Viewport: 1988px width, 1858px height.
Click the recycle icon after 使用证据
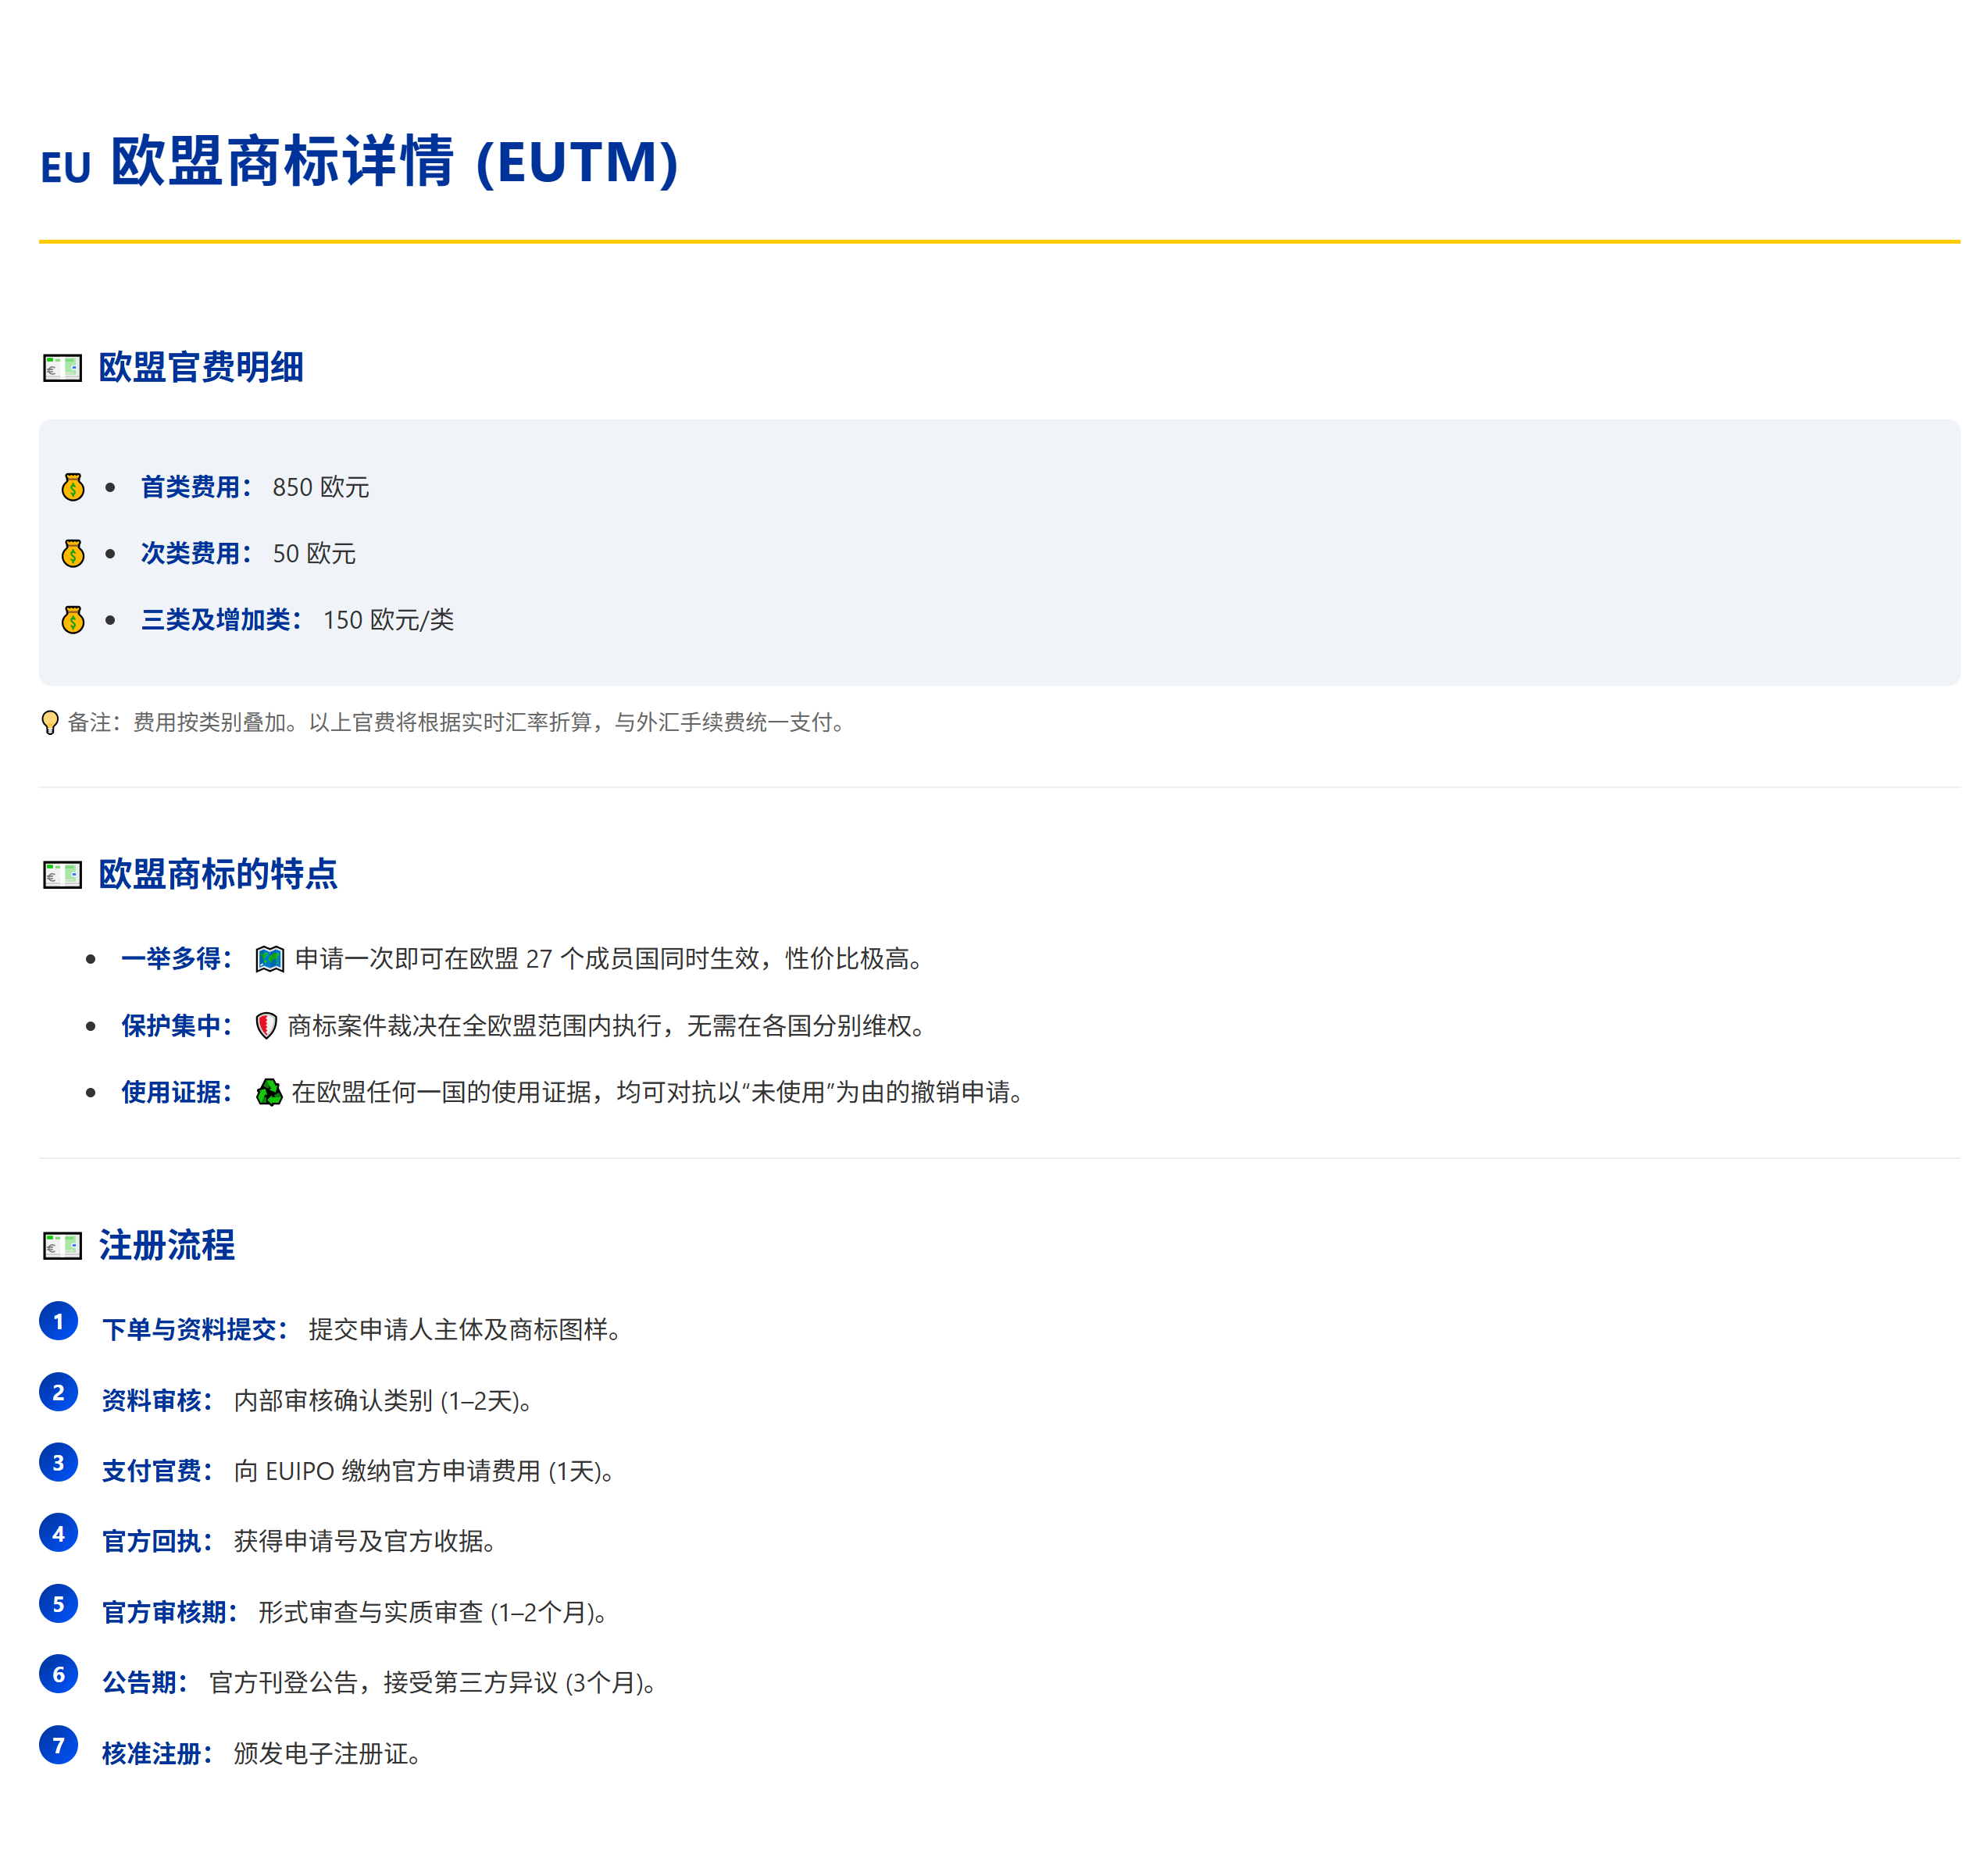tap(269, 1092)
